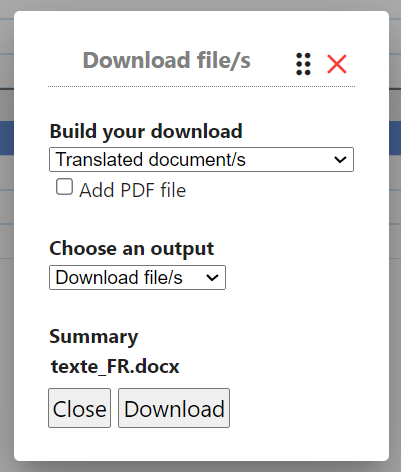
Task: Open the Translated document/s dropdown
Action: (201, 159)
